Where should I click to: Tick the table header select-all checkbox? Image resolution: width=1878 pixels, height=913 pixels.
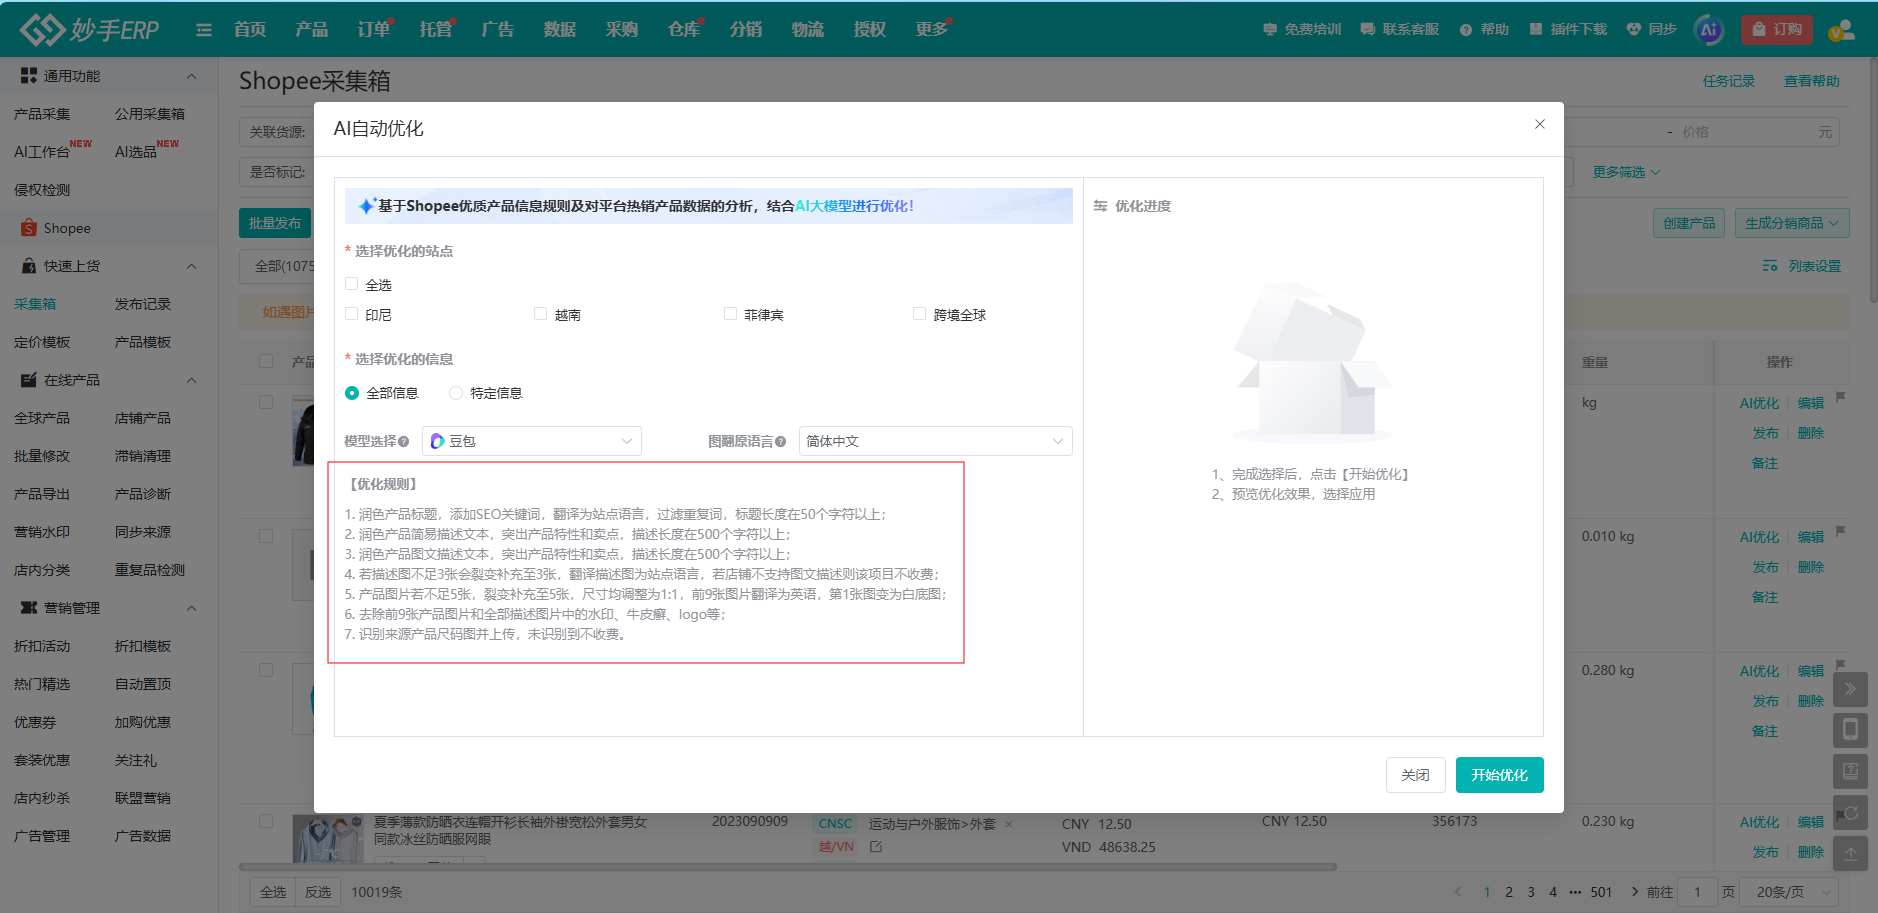[266, 361]
